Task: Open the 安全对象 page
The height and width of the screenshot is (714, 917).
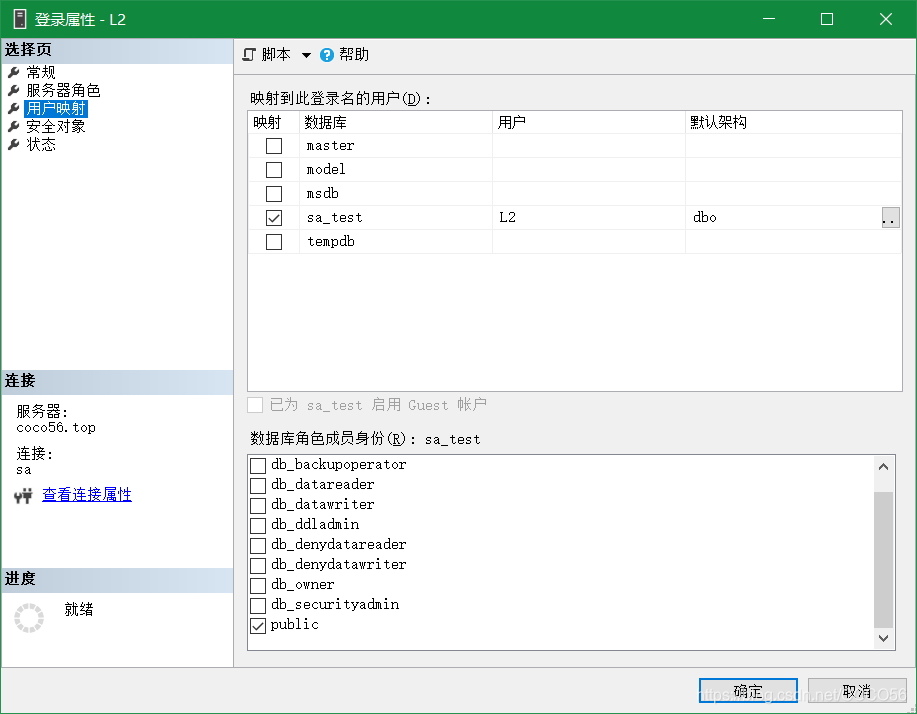Action: [56, 126]
